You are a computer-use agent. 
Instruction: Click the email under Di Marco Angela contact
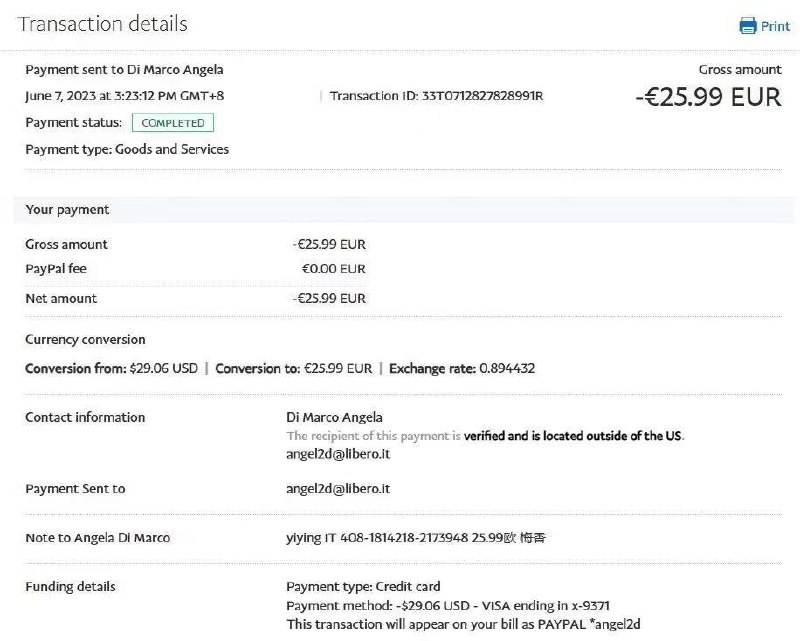(x=338, y=454)
